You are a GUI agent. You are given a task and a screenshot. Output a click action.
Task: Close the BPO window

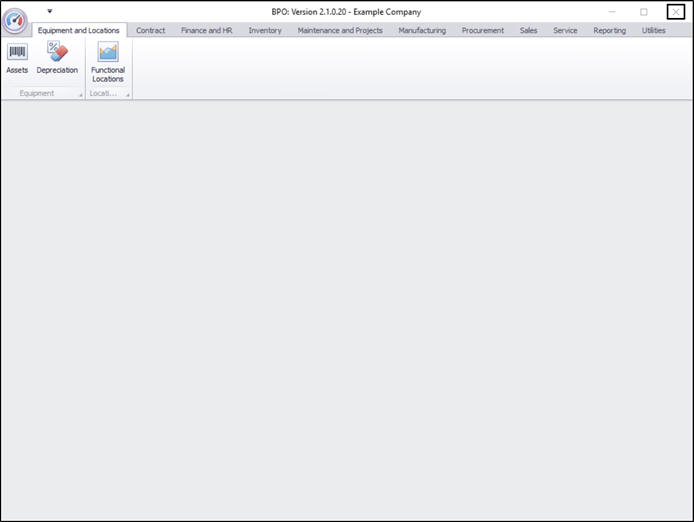tap(676, 12)
